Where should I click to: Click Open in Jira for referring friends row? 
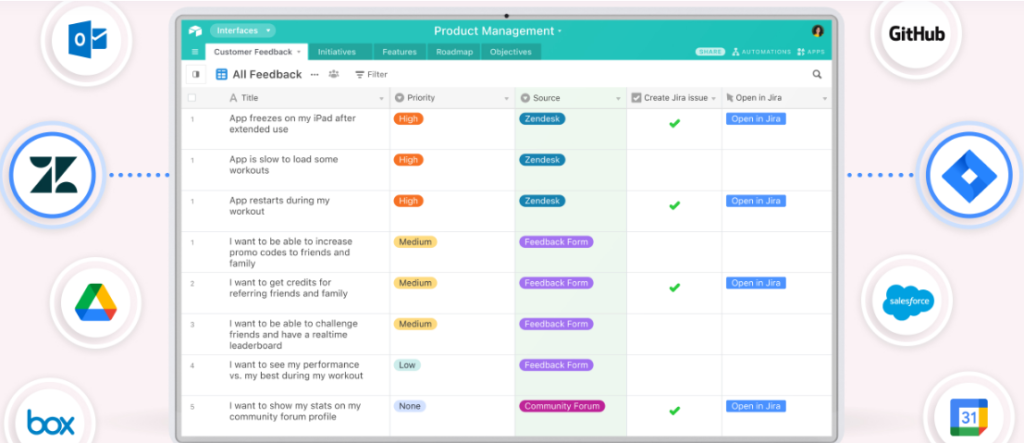756,283
